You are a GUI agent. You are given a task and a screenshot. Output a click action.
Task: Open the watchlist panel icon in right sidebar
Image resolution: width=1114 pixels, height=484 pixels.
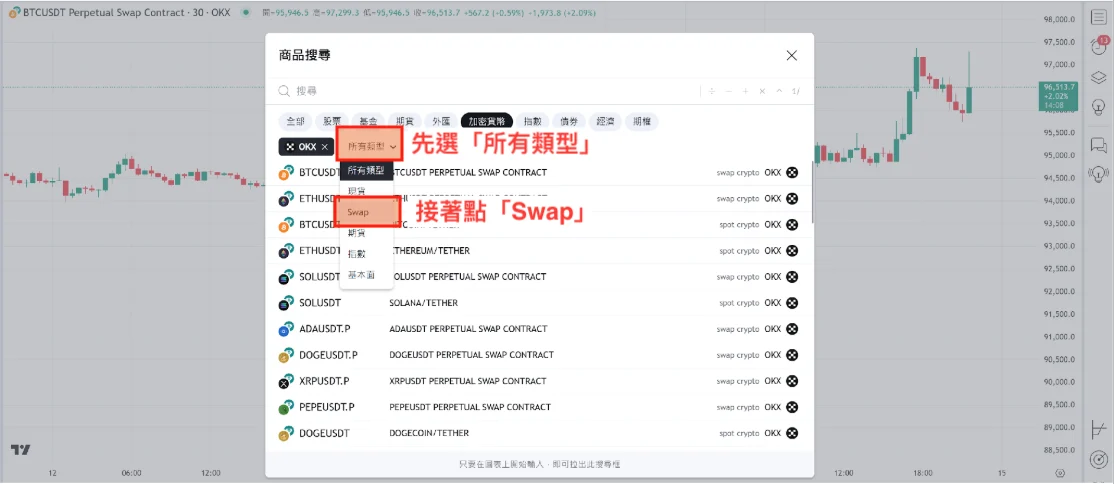(x=1098, y=18)
